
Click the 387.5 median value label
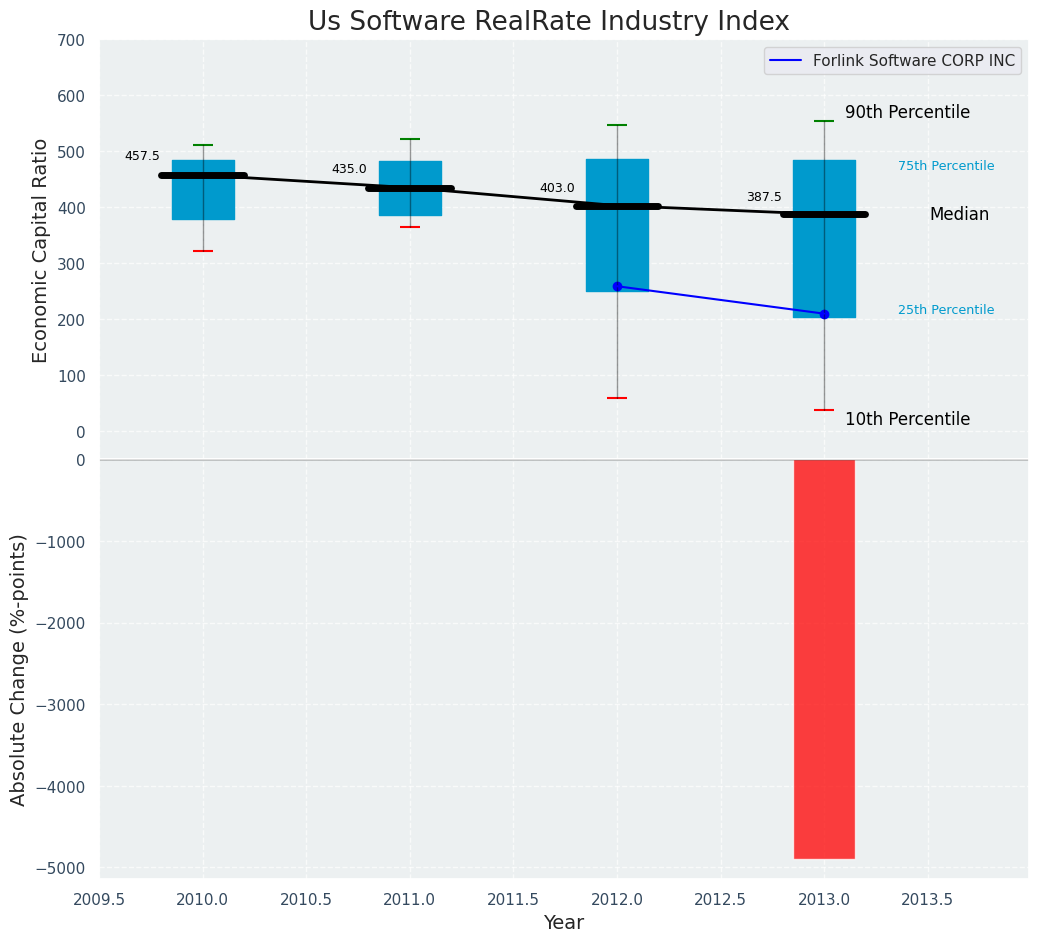click(x=764, y=197)
